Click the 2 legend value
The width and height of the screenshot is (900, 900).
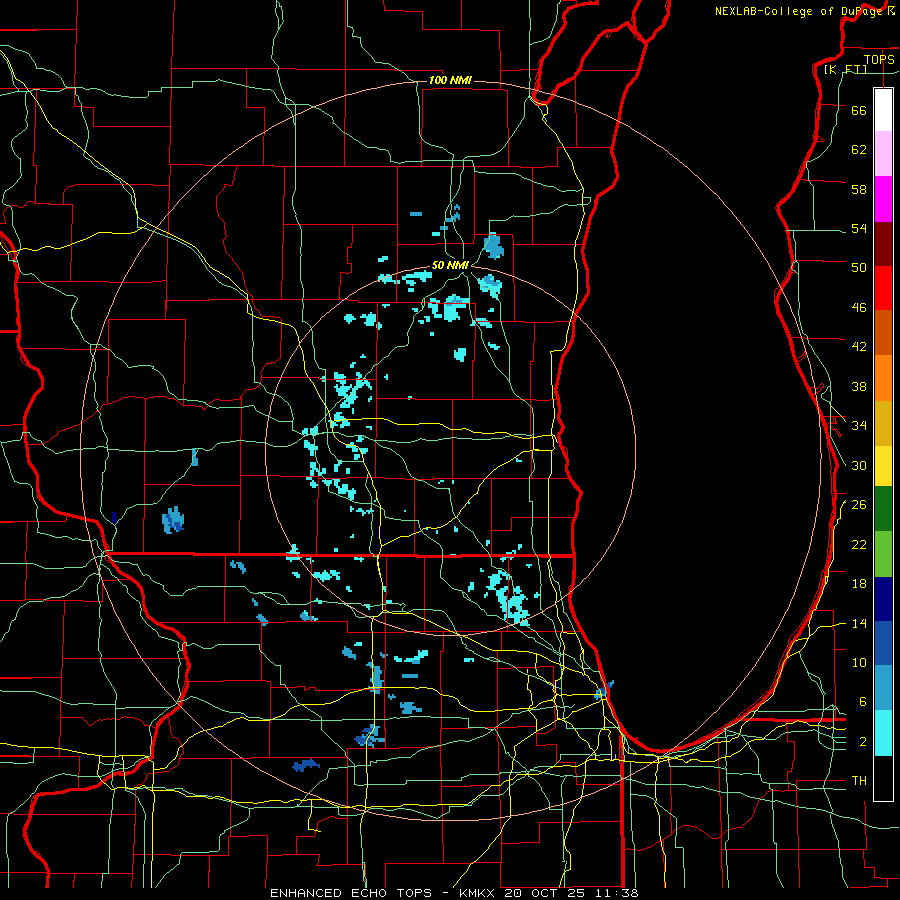pyautogui.click(x=863, y=742)
